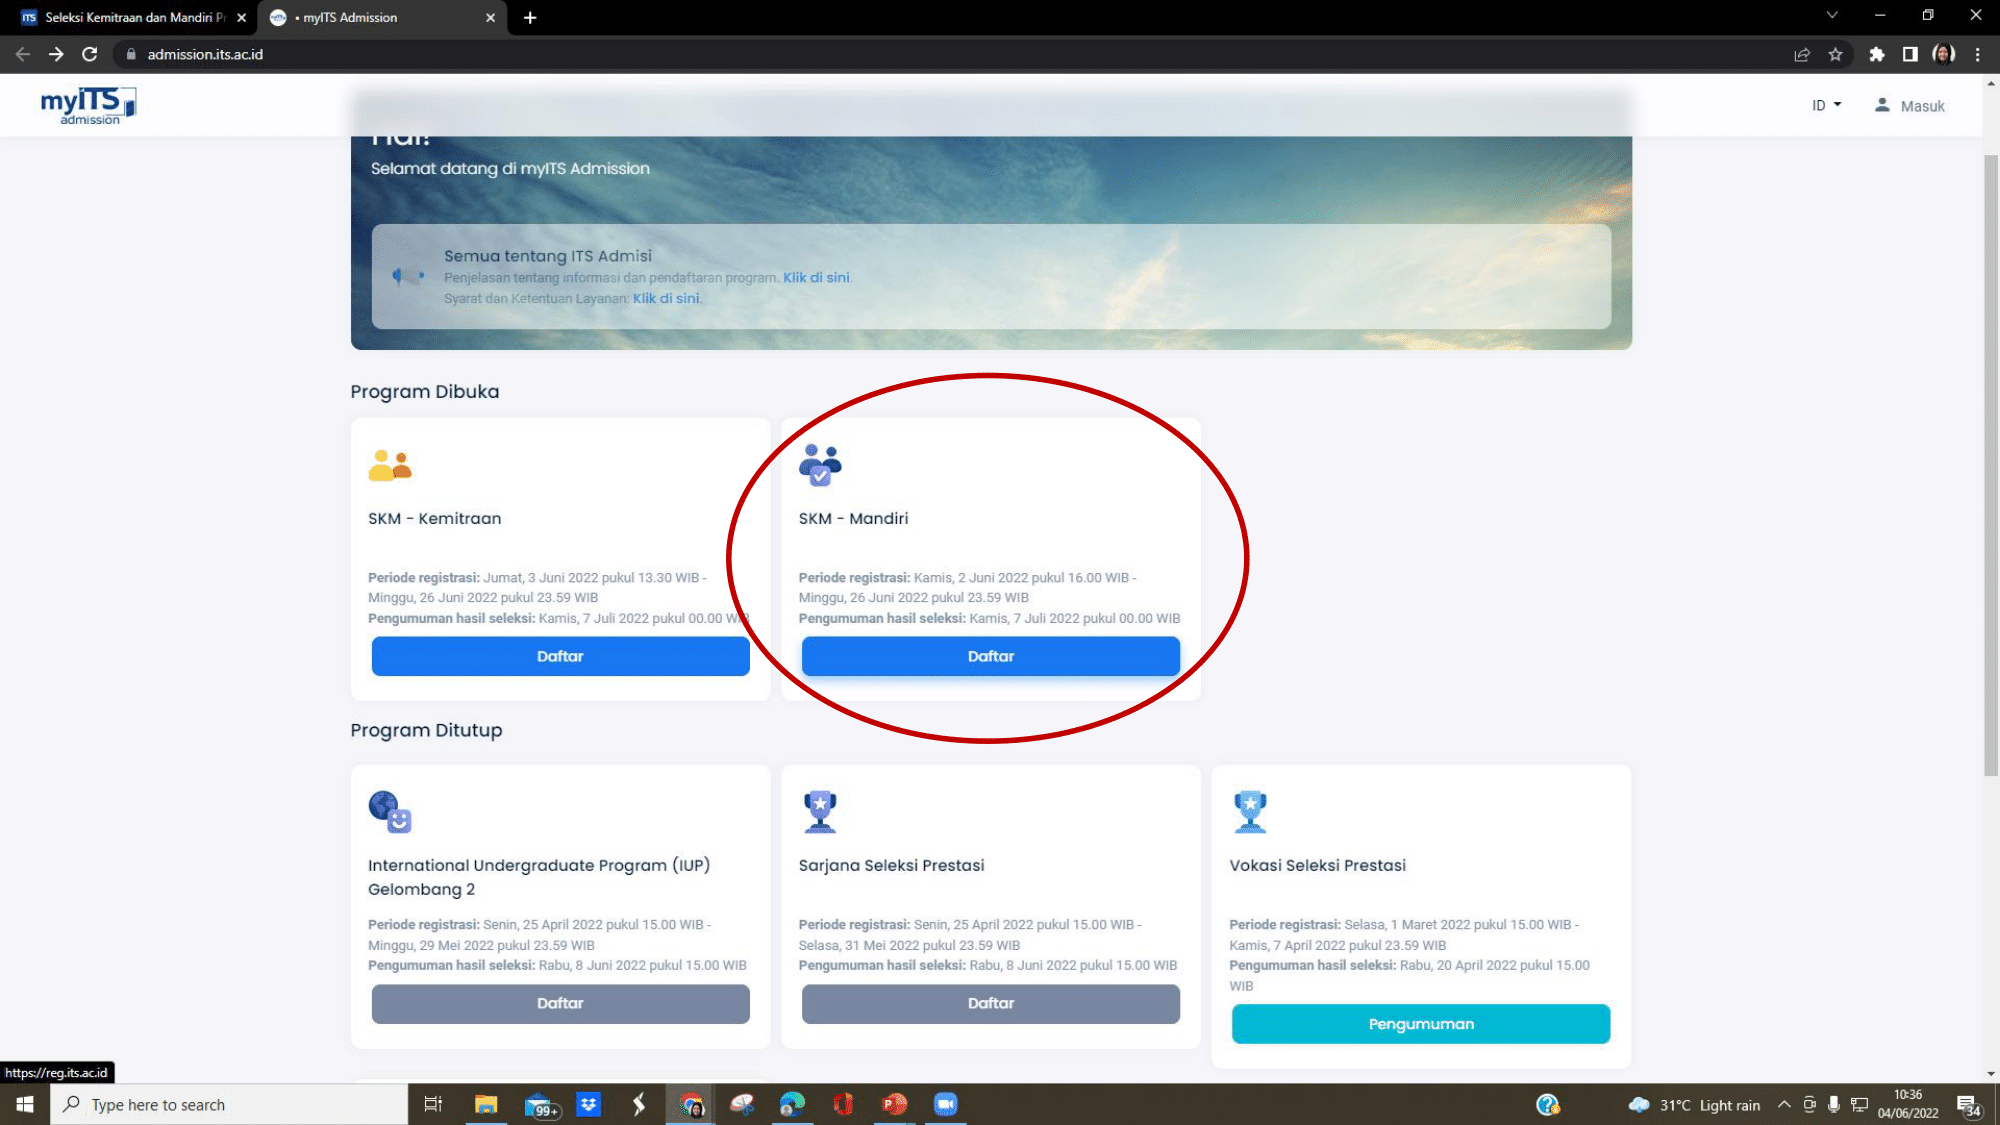Bookmark this page with star icon
Image resolution: width=2000 pixels, height=1125 pixels.
(x=1835, y=55)
